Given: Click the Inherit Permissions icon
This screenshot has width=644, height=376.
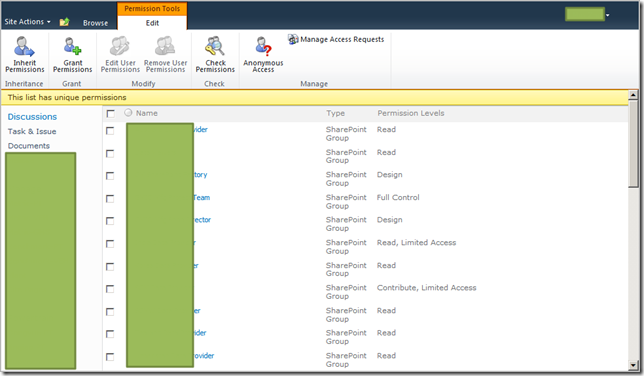Looking at the screenshot, I should 24,46.
